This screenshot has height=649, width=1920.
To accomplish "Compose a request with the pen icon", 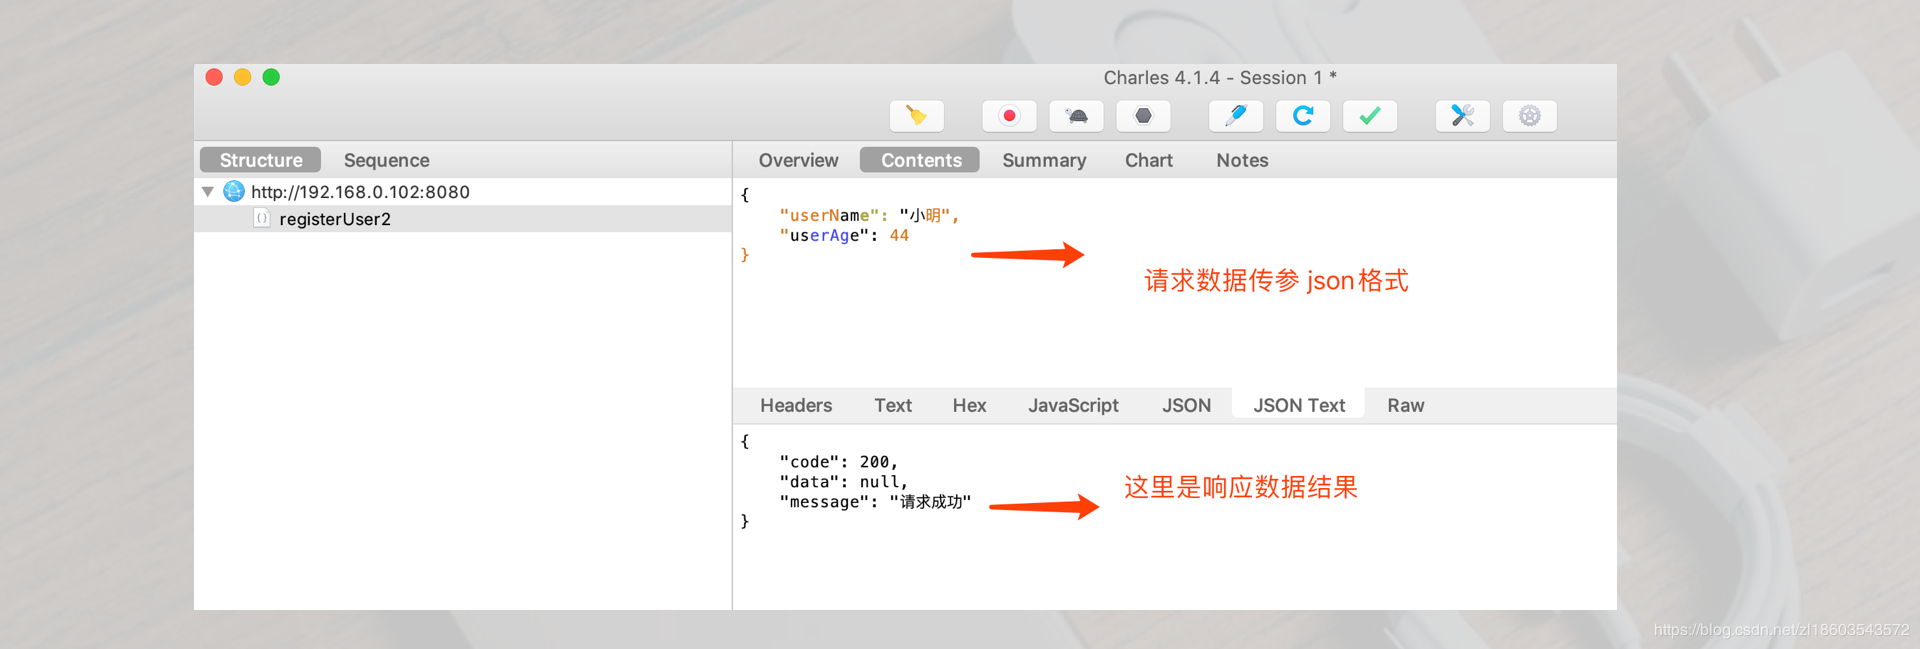I will tap(1236, 116).
